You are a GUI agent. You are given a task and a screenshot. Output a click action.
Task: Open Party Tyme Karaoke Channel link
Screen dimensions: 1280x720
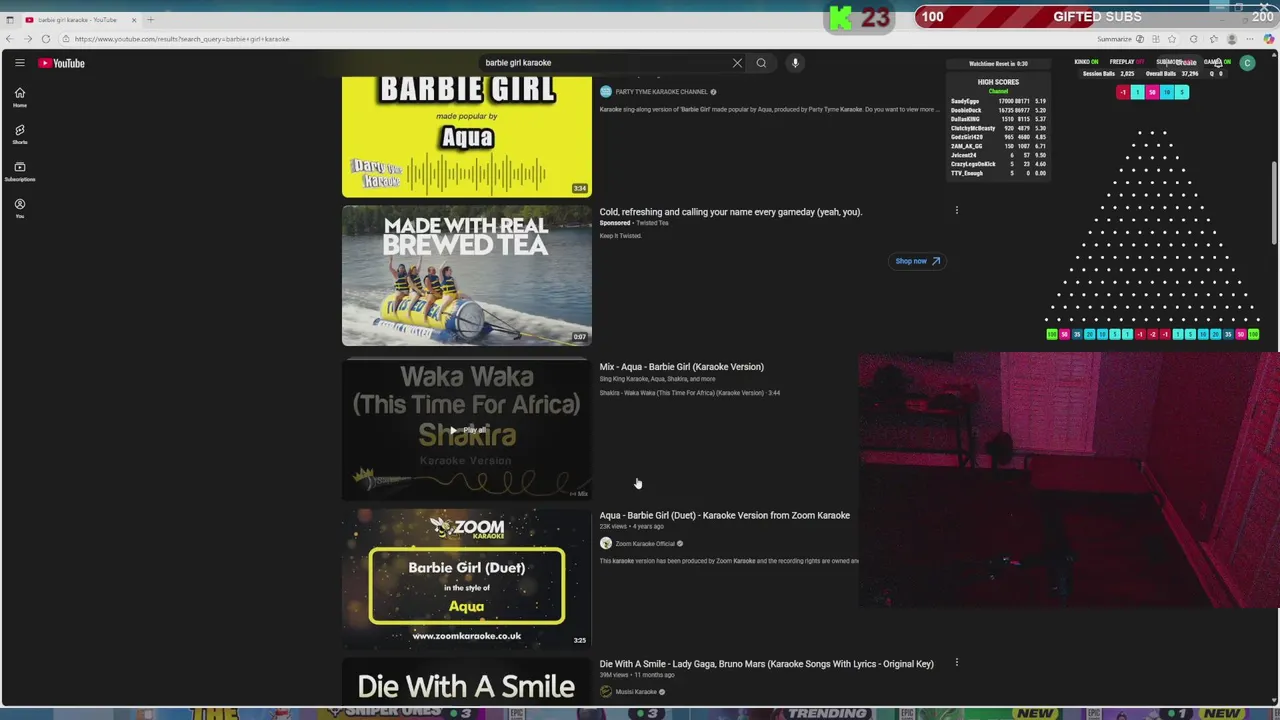(661, 92)
